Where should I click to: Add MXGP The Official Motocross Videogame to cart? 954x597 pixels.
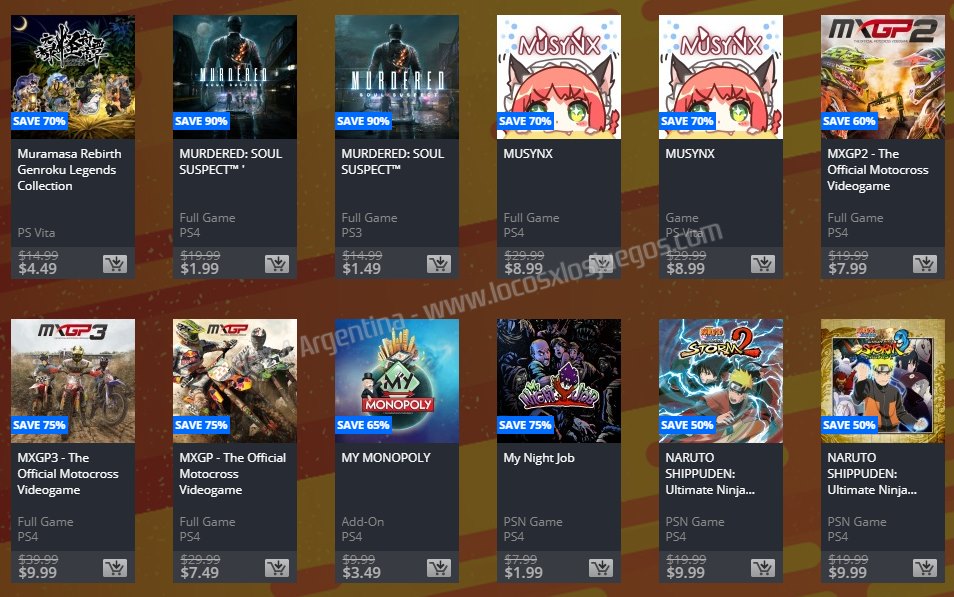277,568
